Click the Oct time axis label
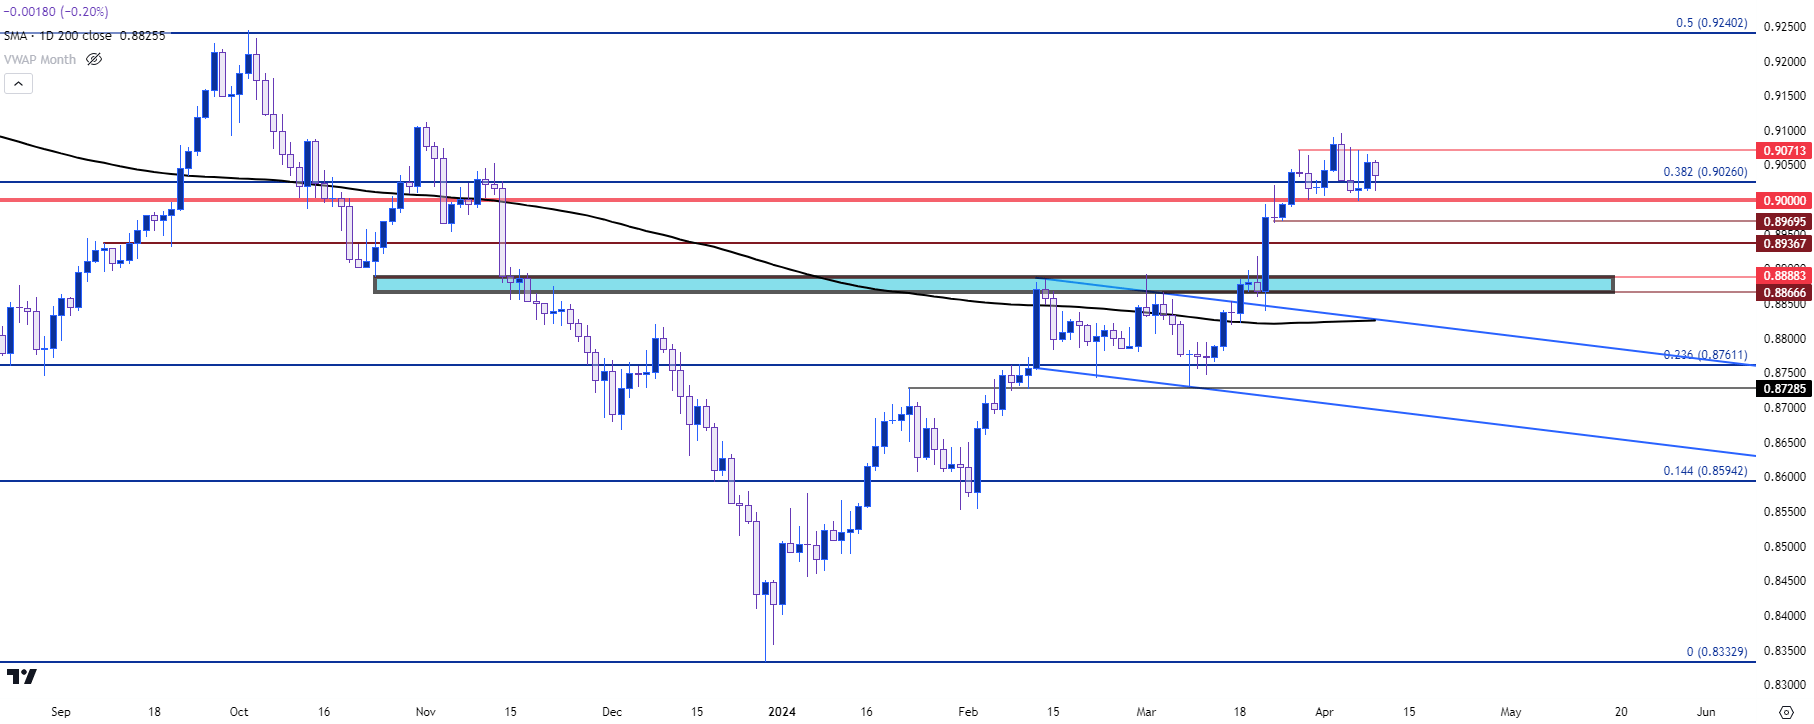This screenshot has height=724, width=1814. tap(239, 712)
